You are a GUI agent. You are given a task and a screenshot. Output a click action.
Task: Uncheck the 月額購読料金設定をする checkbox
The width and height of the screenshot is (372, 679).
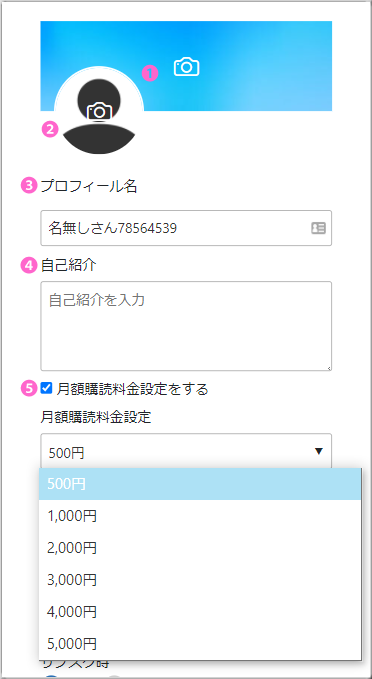(46, 388)
